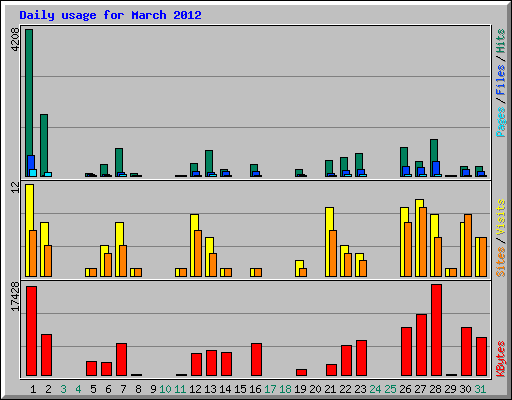Viewport: 512px width, 400px height.
Task: Click the green day 10 label on the x-axis
Action: (x=165, y=389)
